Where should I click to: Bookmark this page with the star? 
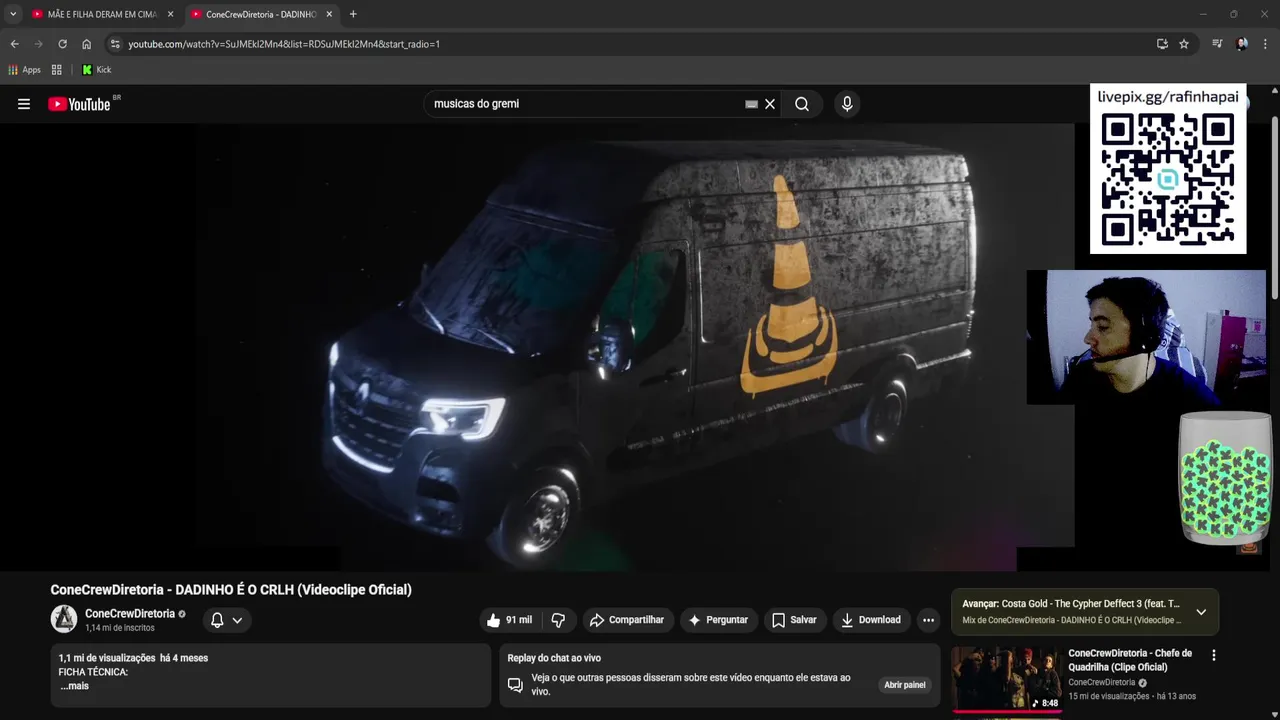point(1184,44)
